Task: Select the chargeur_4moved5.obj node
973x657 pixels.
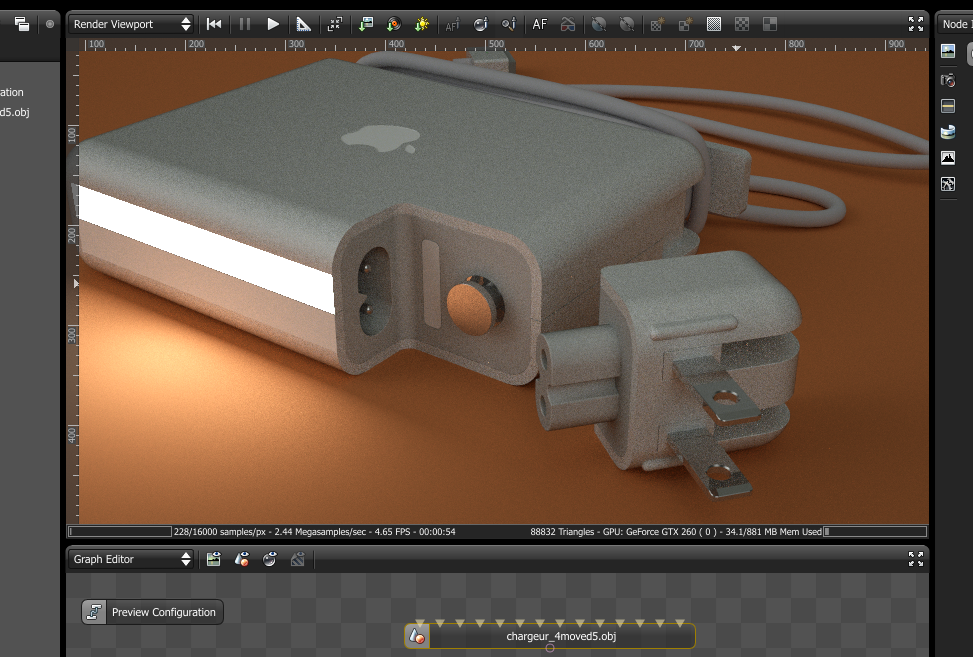Action: point(550,636)
